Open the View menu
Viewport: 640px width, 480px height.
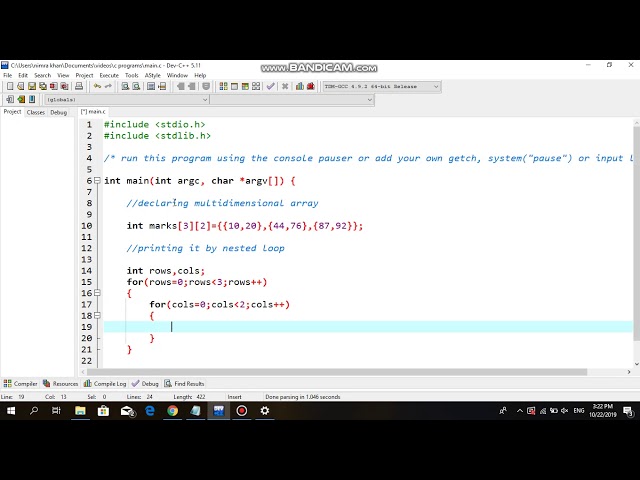point(63,75)
